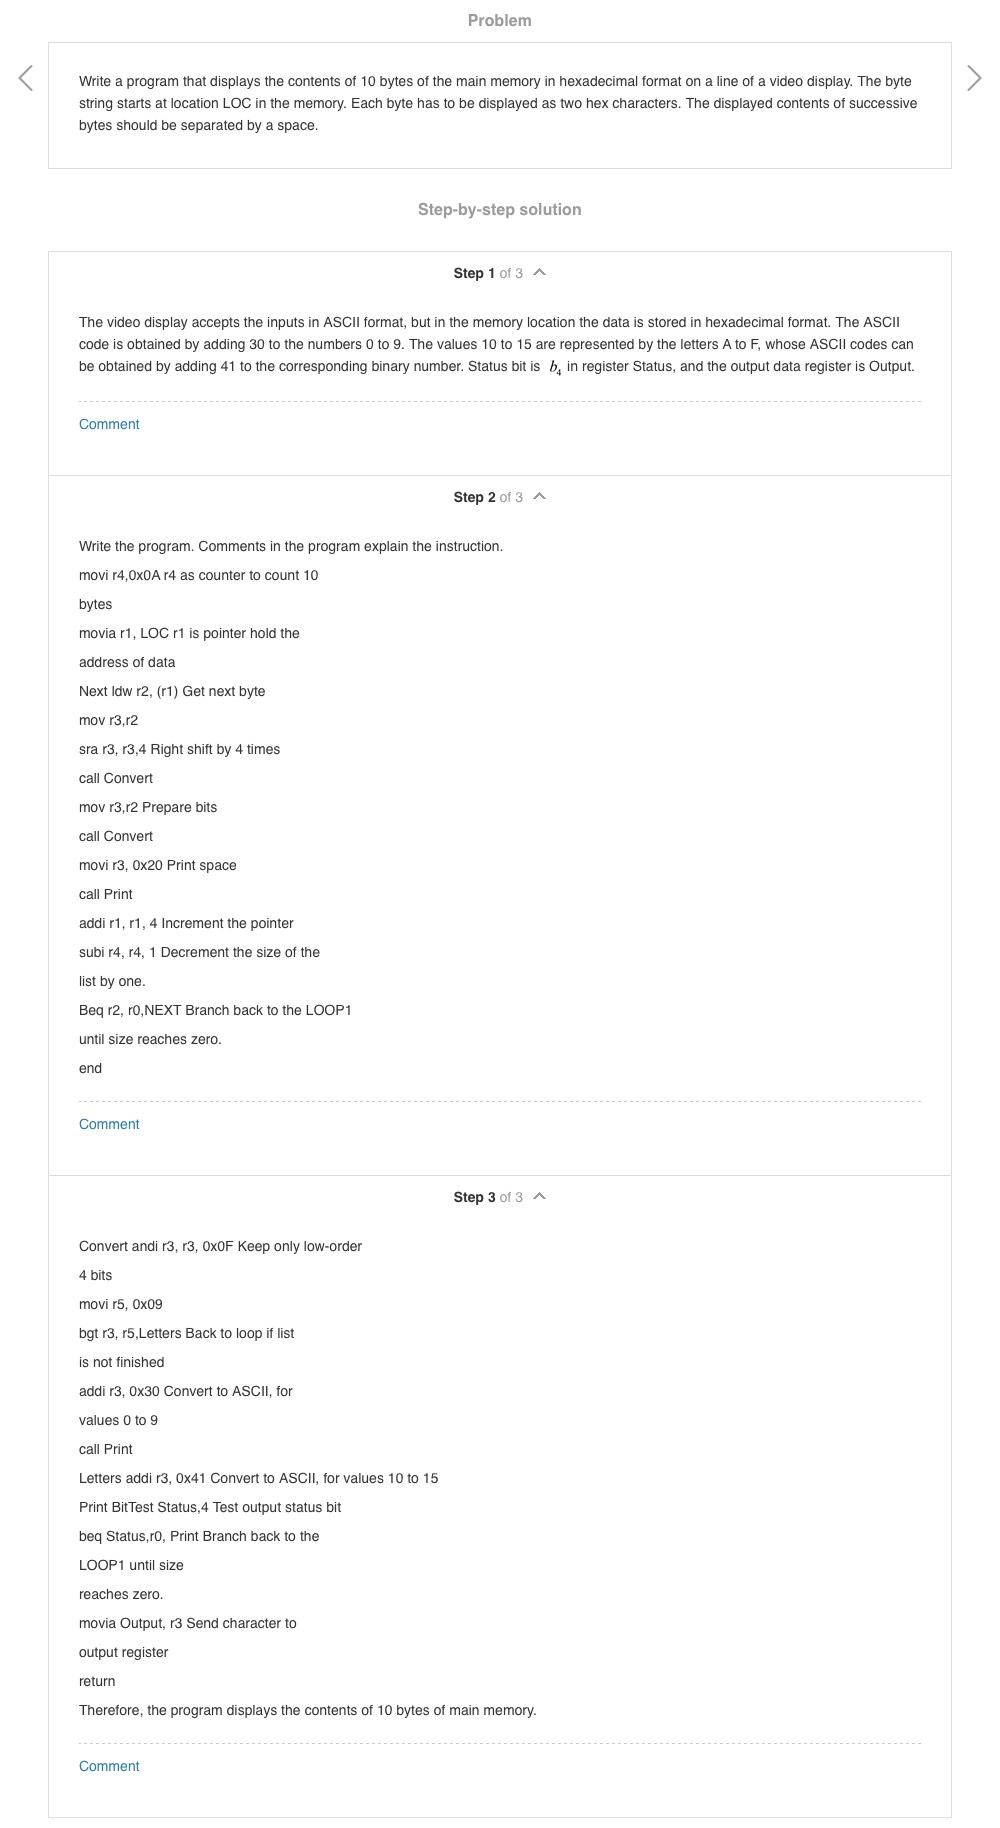Click the "end" line in Step 2

pos(90,1068)
